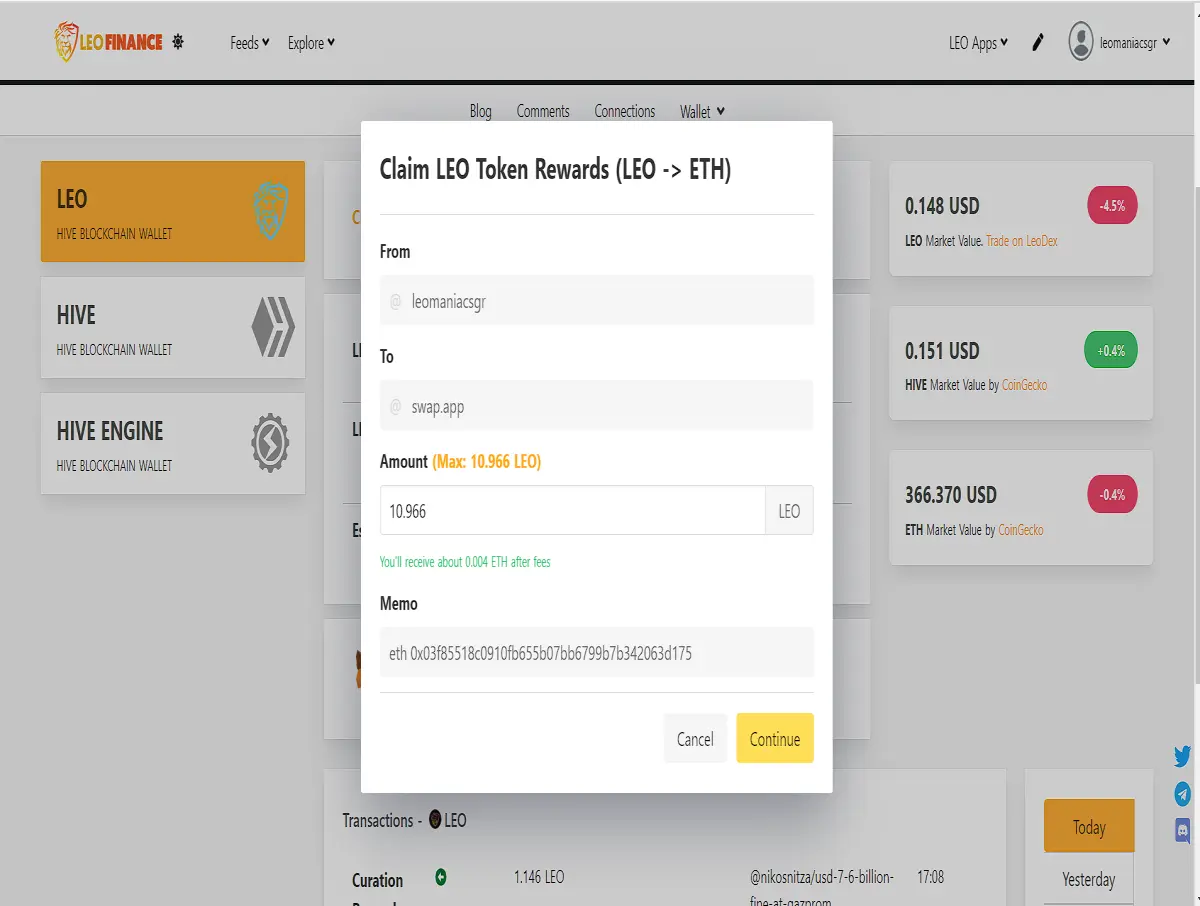Click the Max: 10.966 LEO link

(487, 462)
